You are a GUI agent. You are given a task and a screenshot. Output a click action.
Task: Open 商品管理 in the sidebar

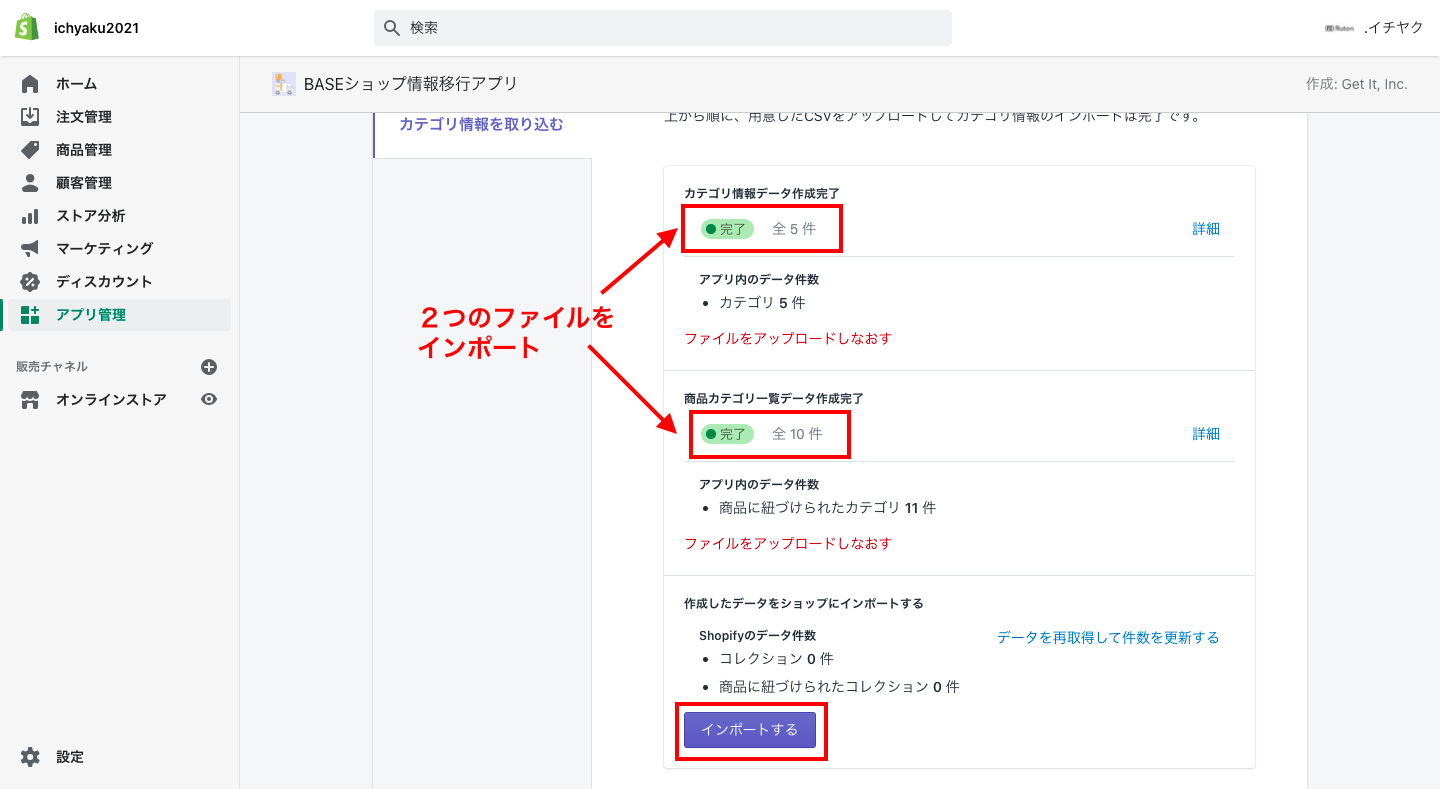tap(84, 150)
